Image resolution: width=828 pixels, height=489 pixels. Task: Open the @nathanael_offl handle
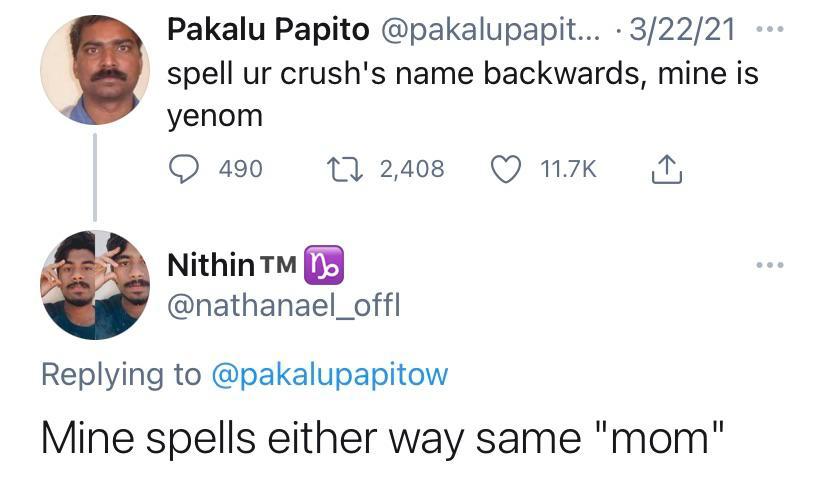point(283,304)
